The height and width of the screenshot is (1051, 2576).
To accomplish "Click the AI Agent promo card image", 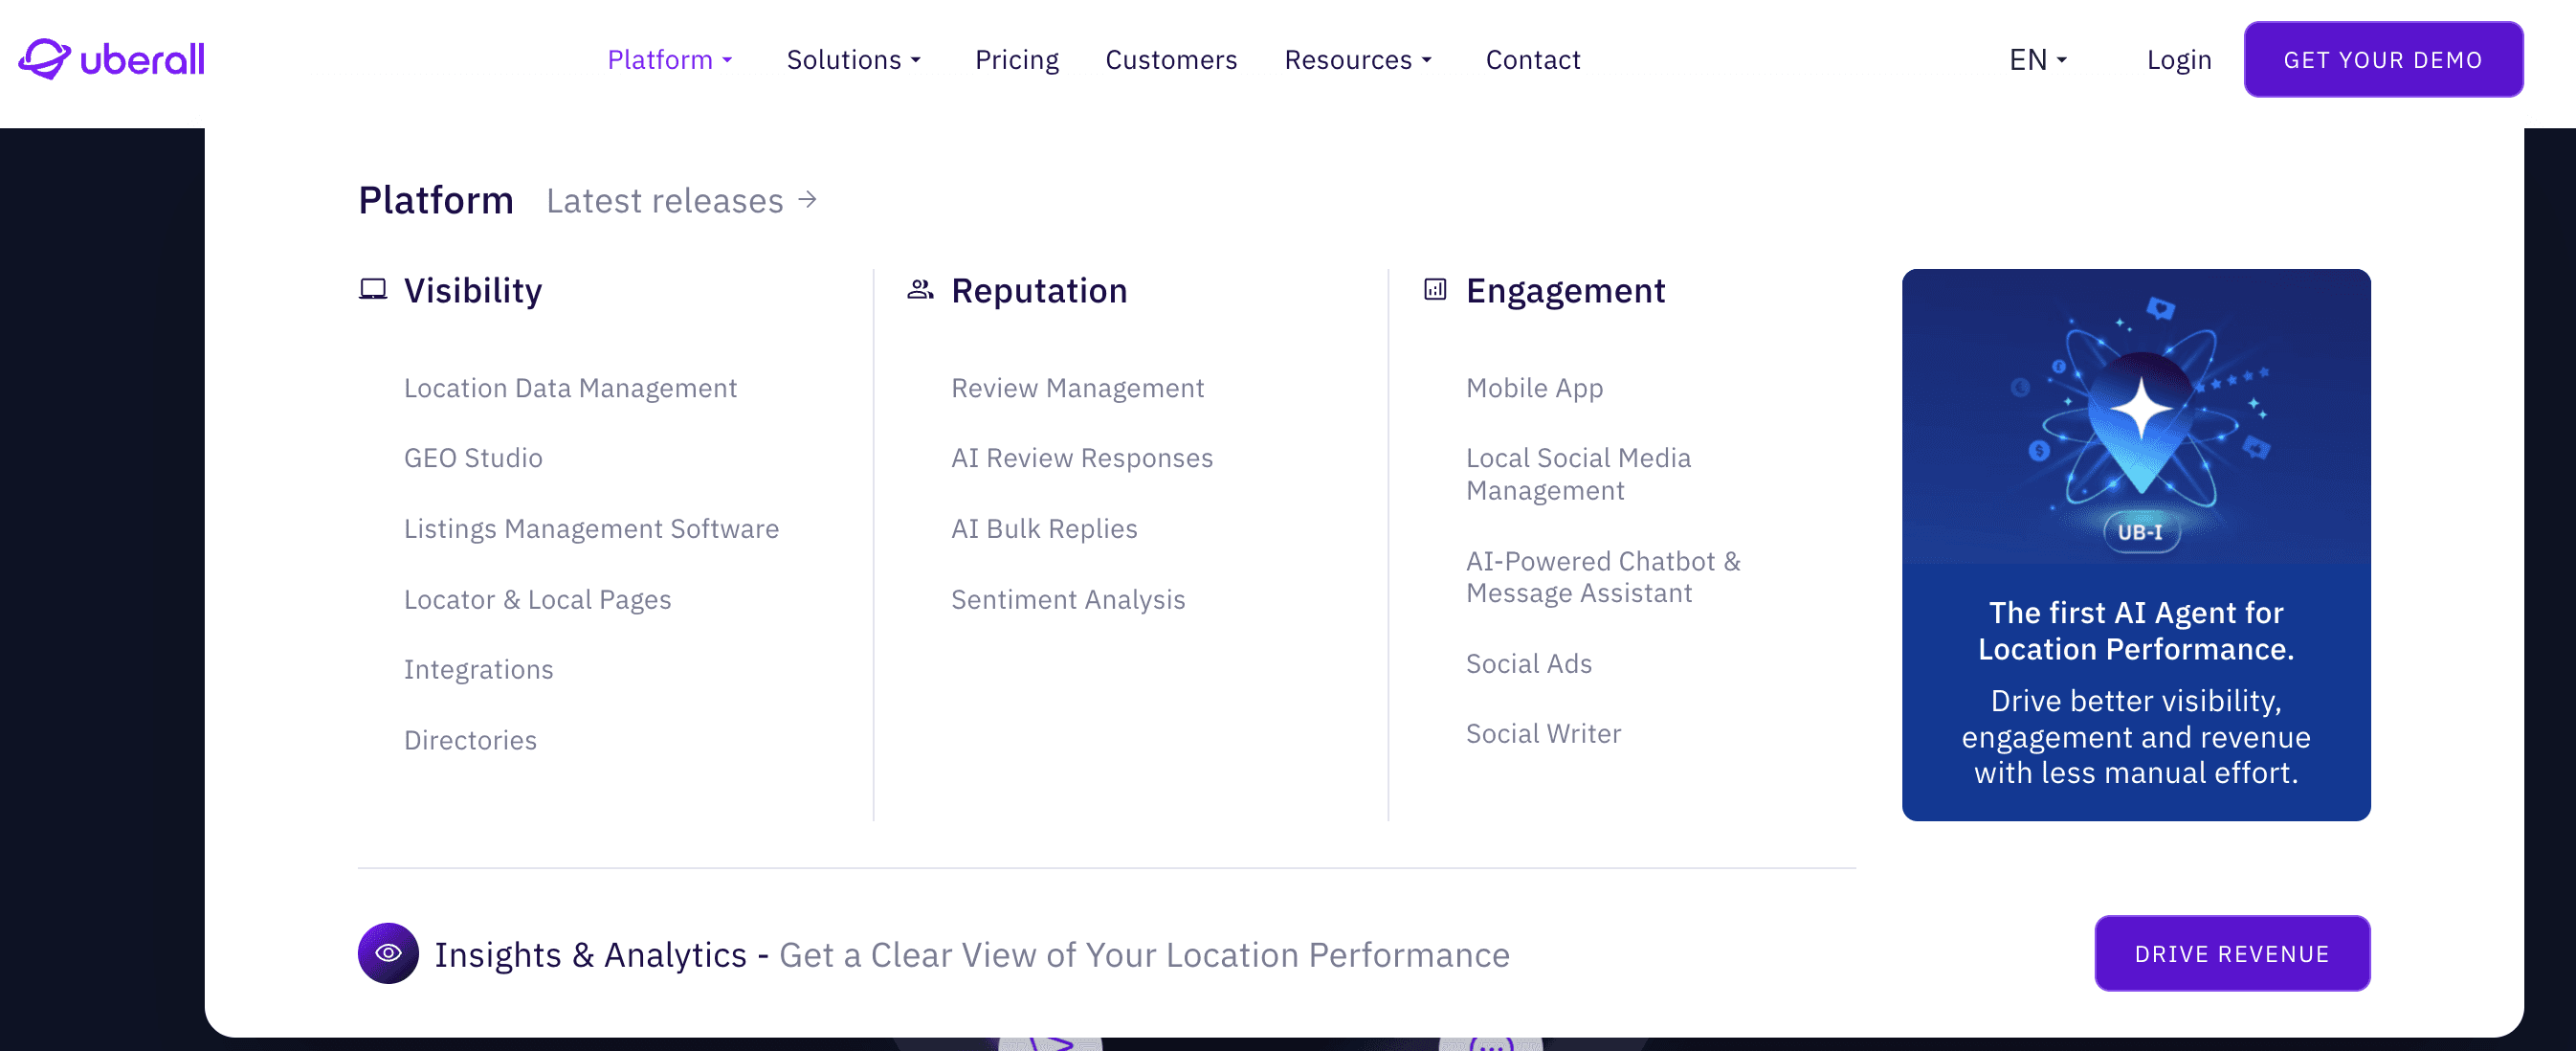I will click(x=2135, y=415).
